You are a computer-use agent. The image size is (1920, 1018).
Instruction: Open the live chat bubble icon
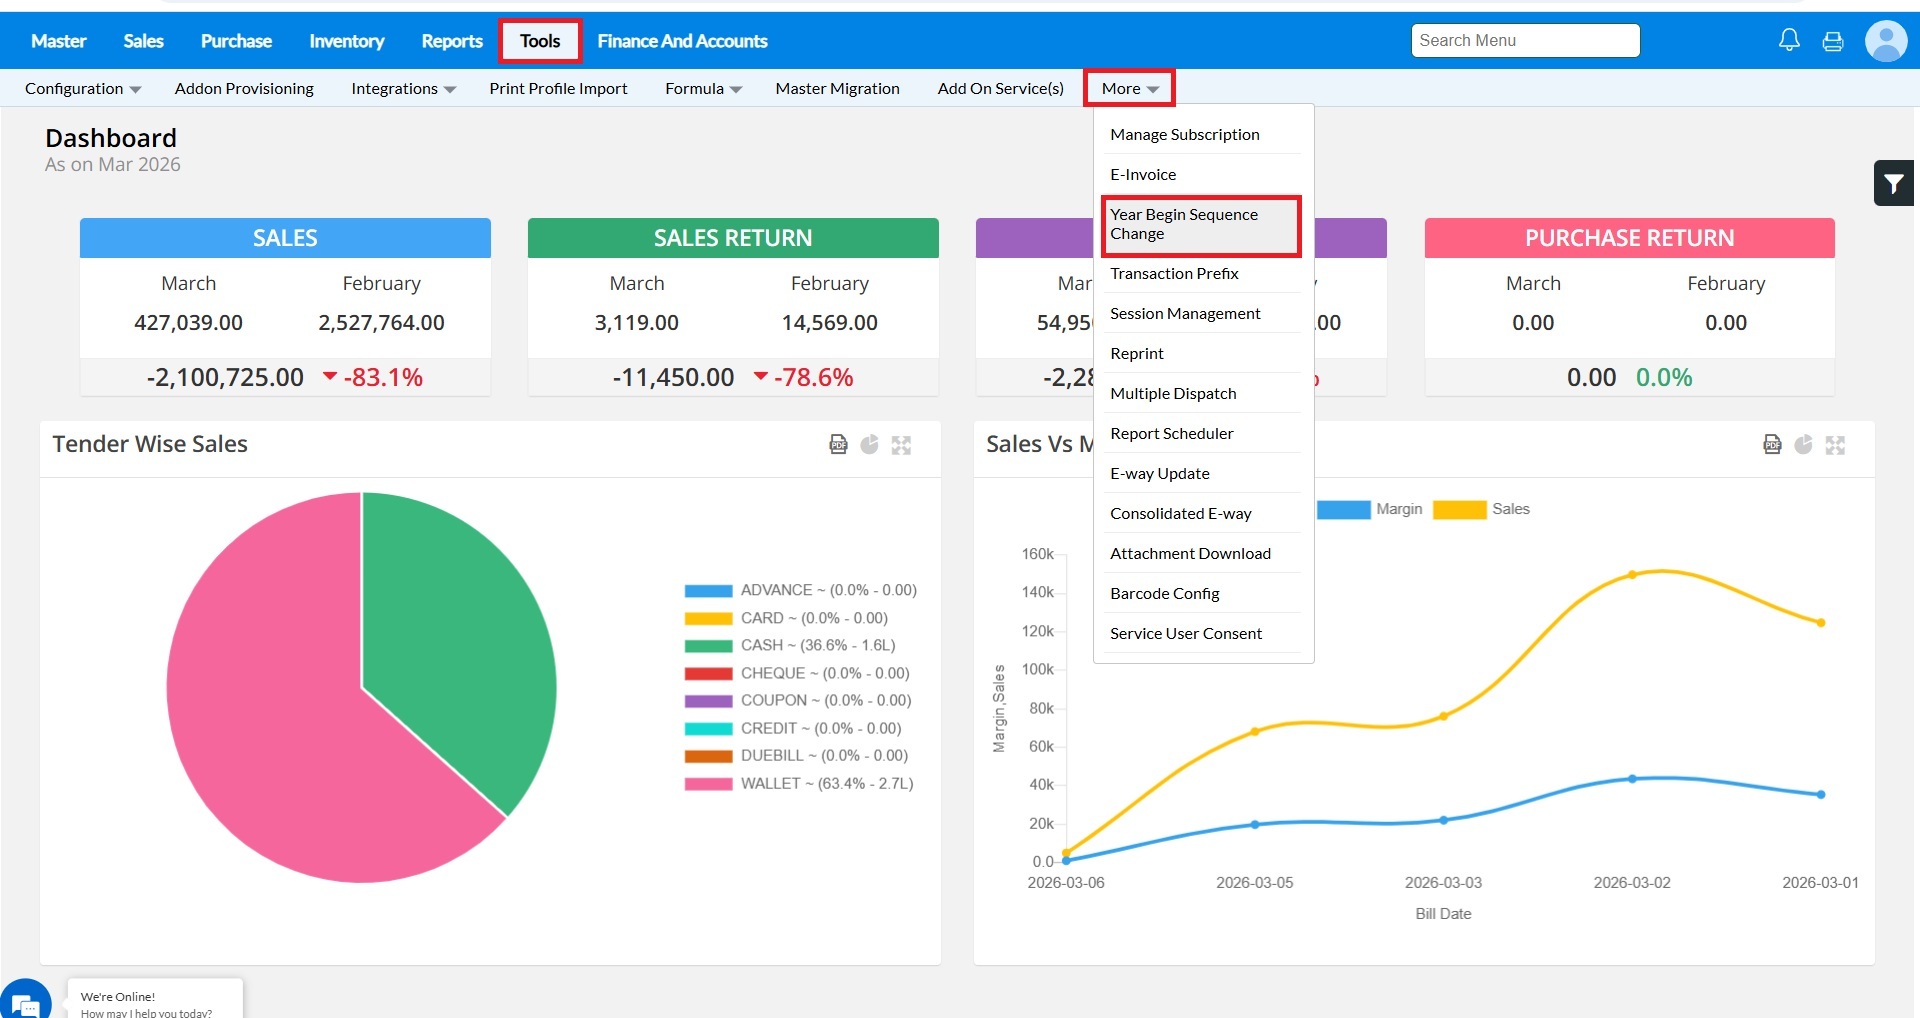pyautogui.click(x=26, y=1002)
